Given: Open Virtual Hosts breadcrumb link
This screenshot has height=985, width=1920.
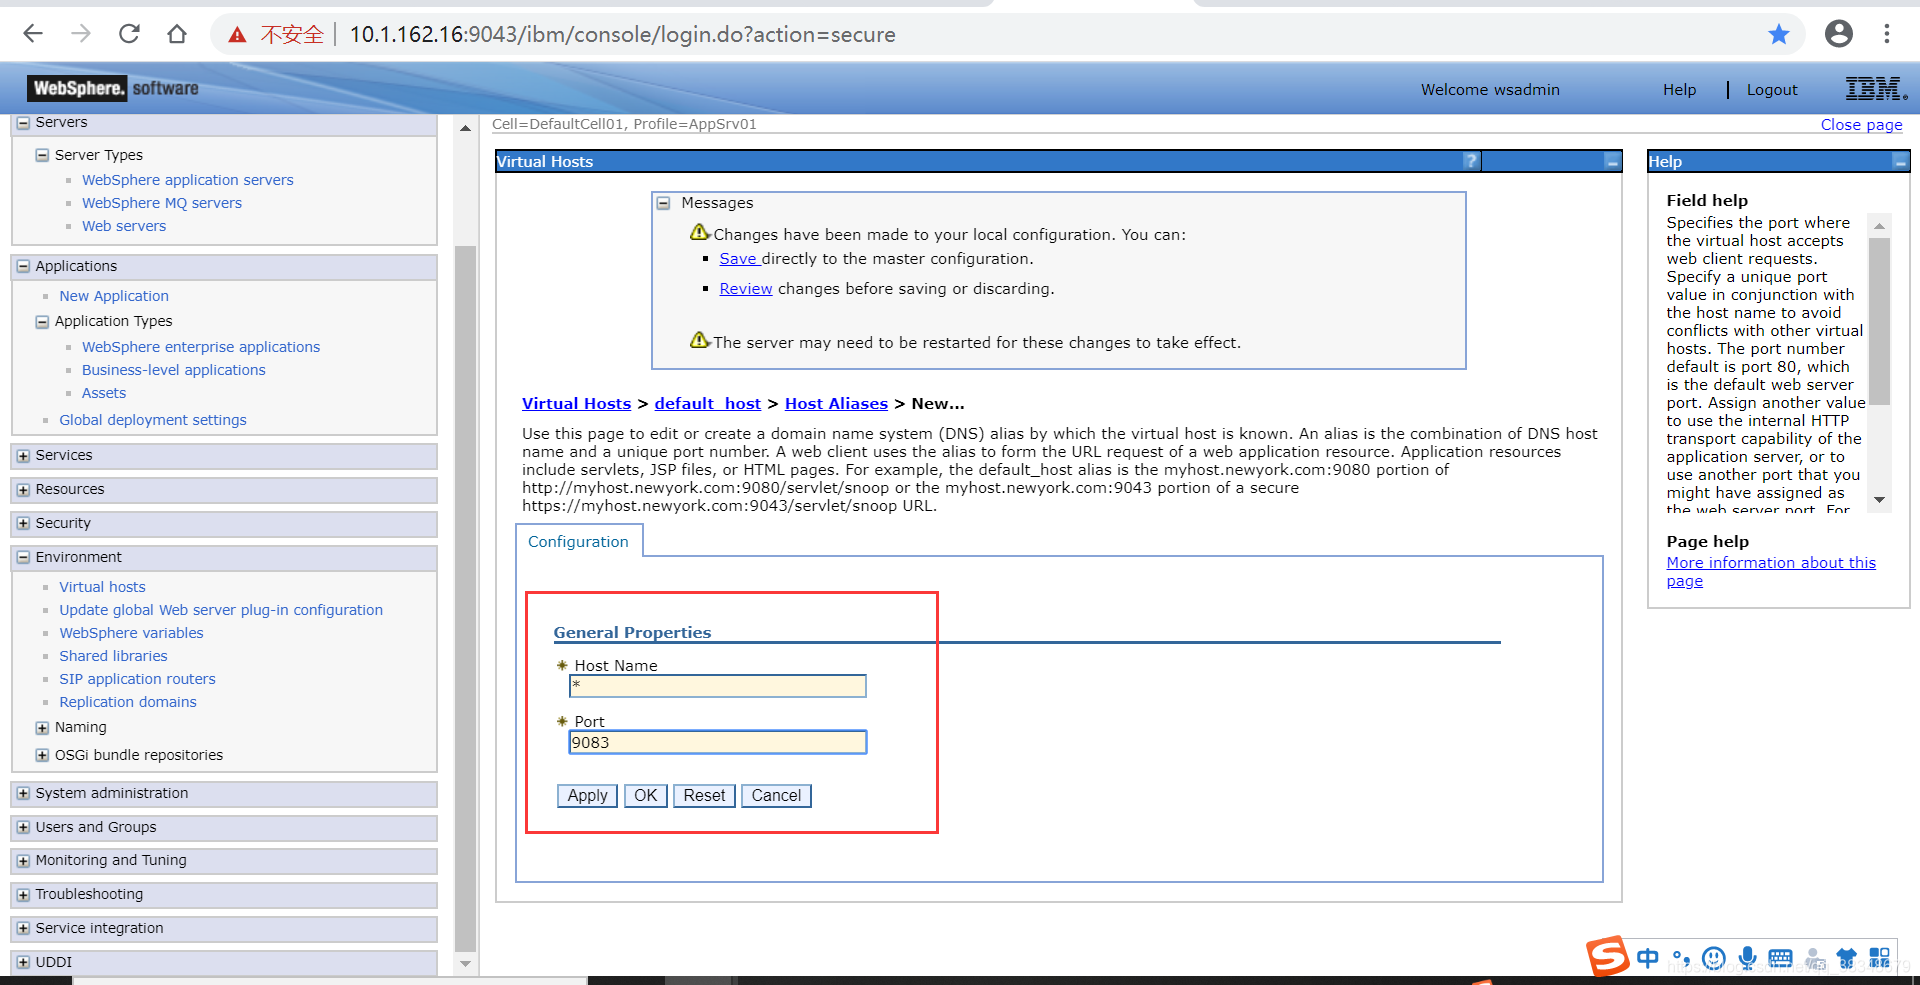Looking at the screenshot, I should (577, 404).
